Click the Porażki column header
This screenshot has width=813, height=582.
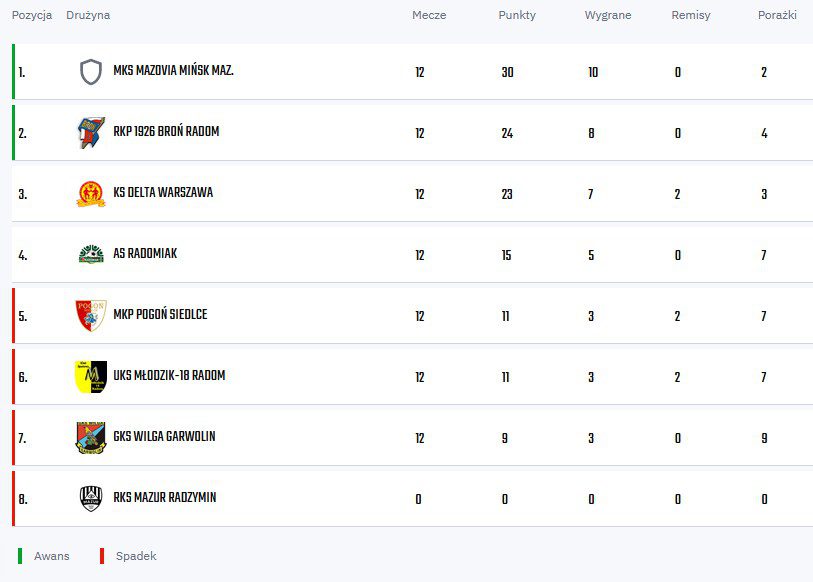coord(777,16)
